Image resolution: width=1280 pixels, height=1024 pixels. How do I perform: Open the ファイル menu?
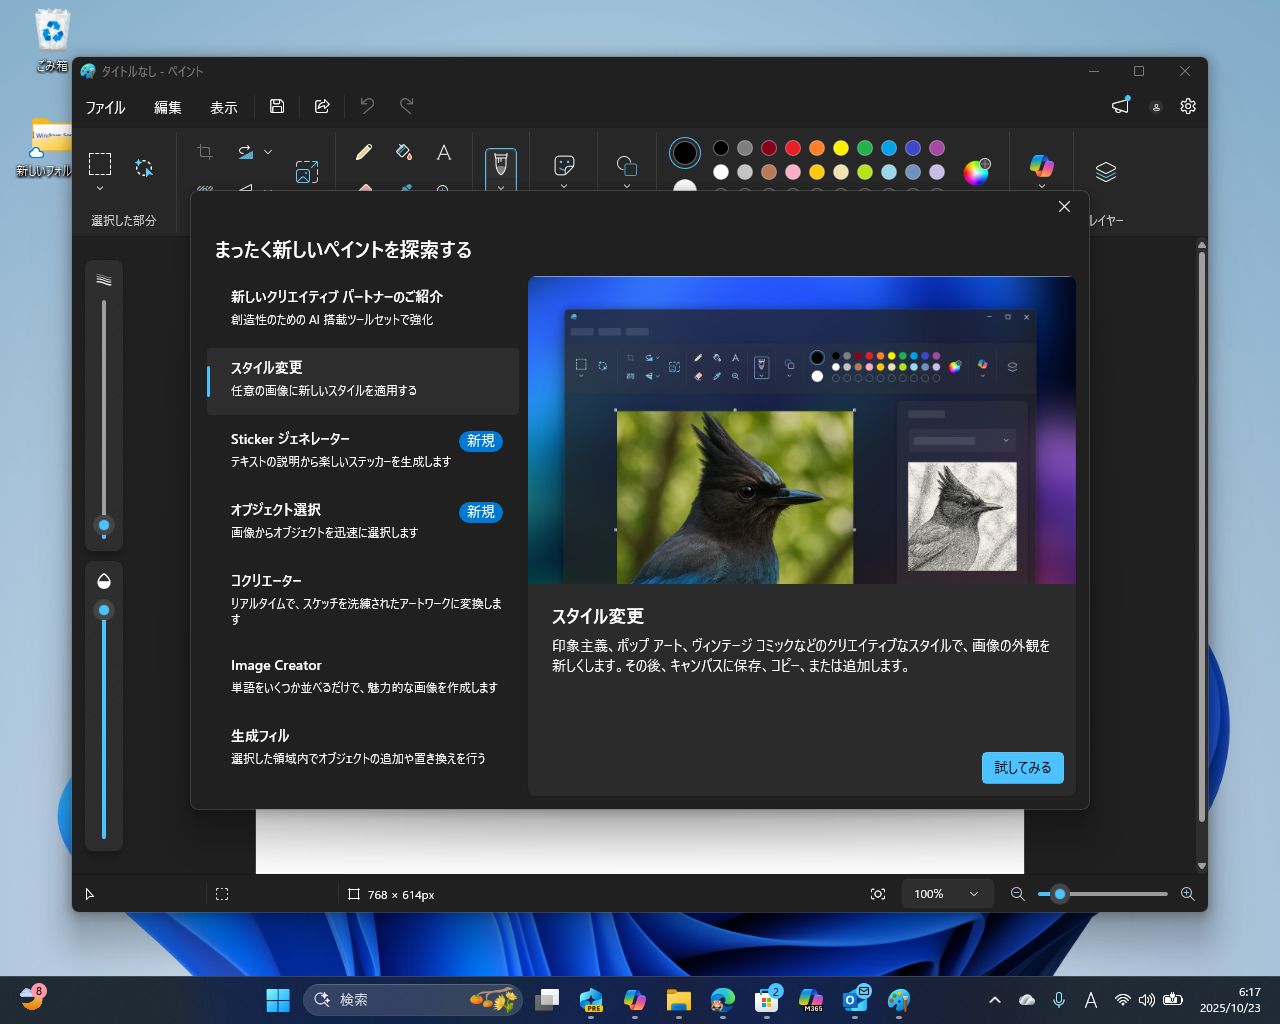104,107
